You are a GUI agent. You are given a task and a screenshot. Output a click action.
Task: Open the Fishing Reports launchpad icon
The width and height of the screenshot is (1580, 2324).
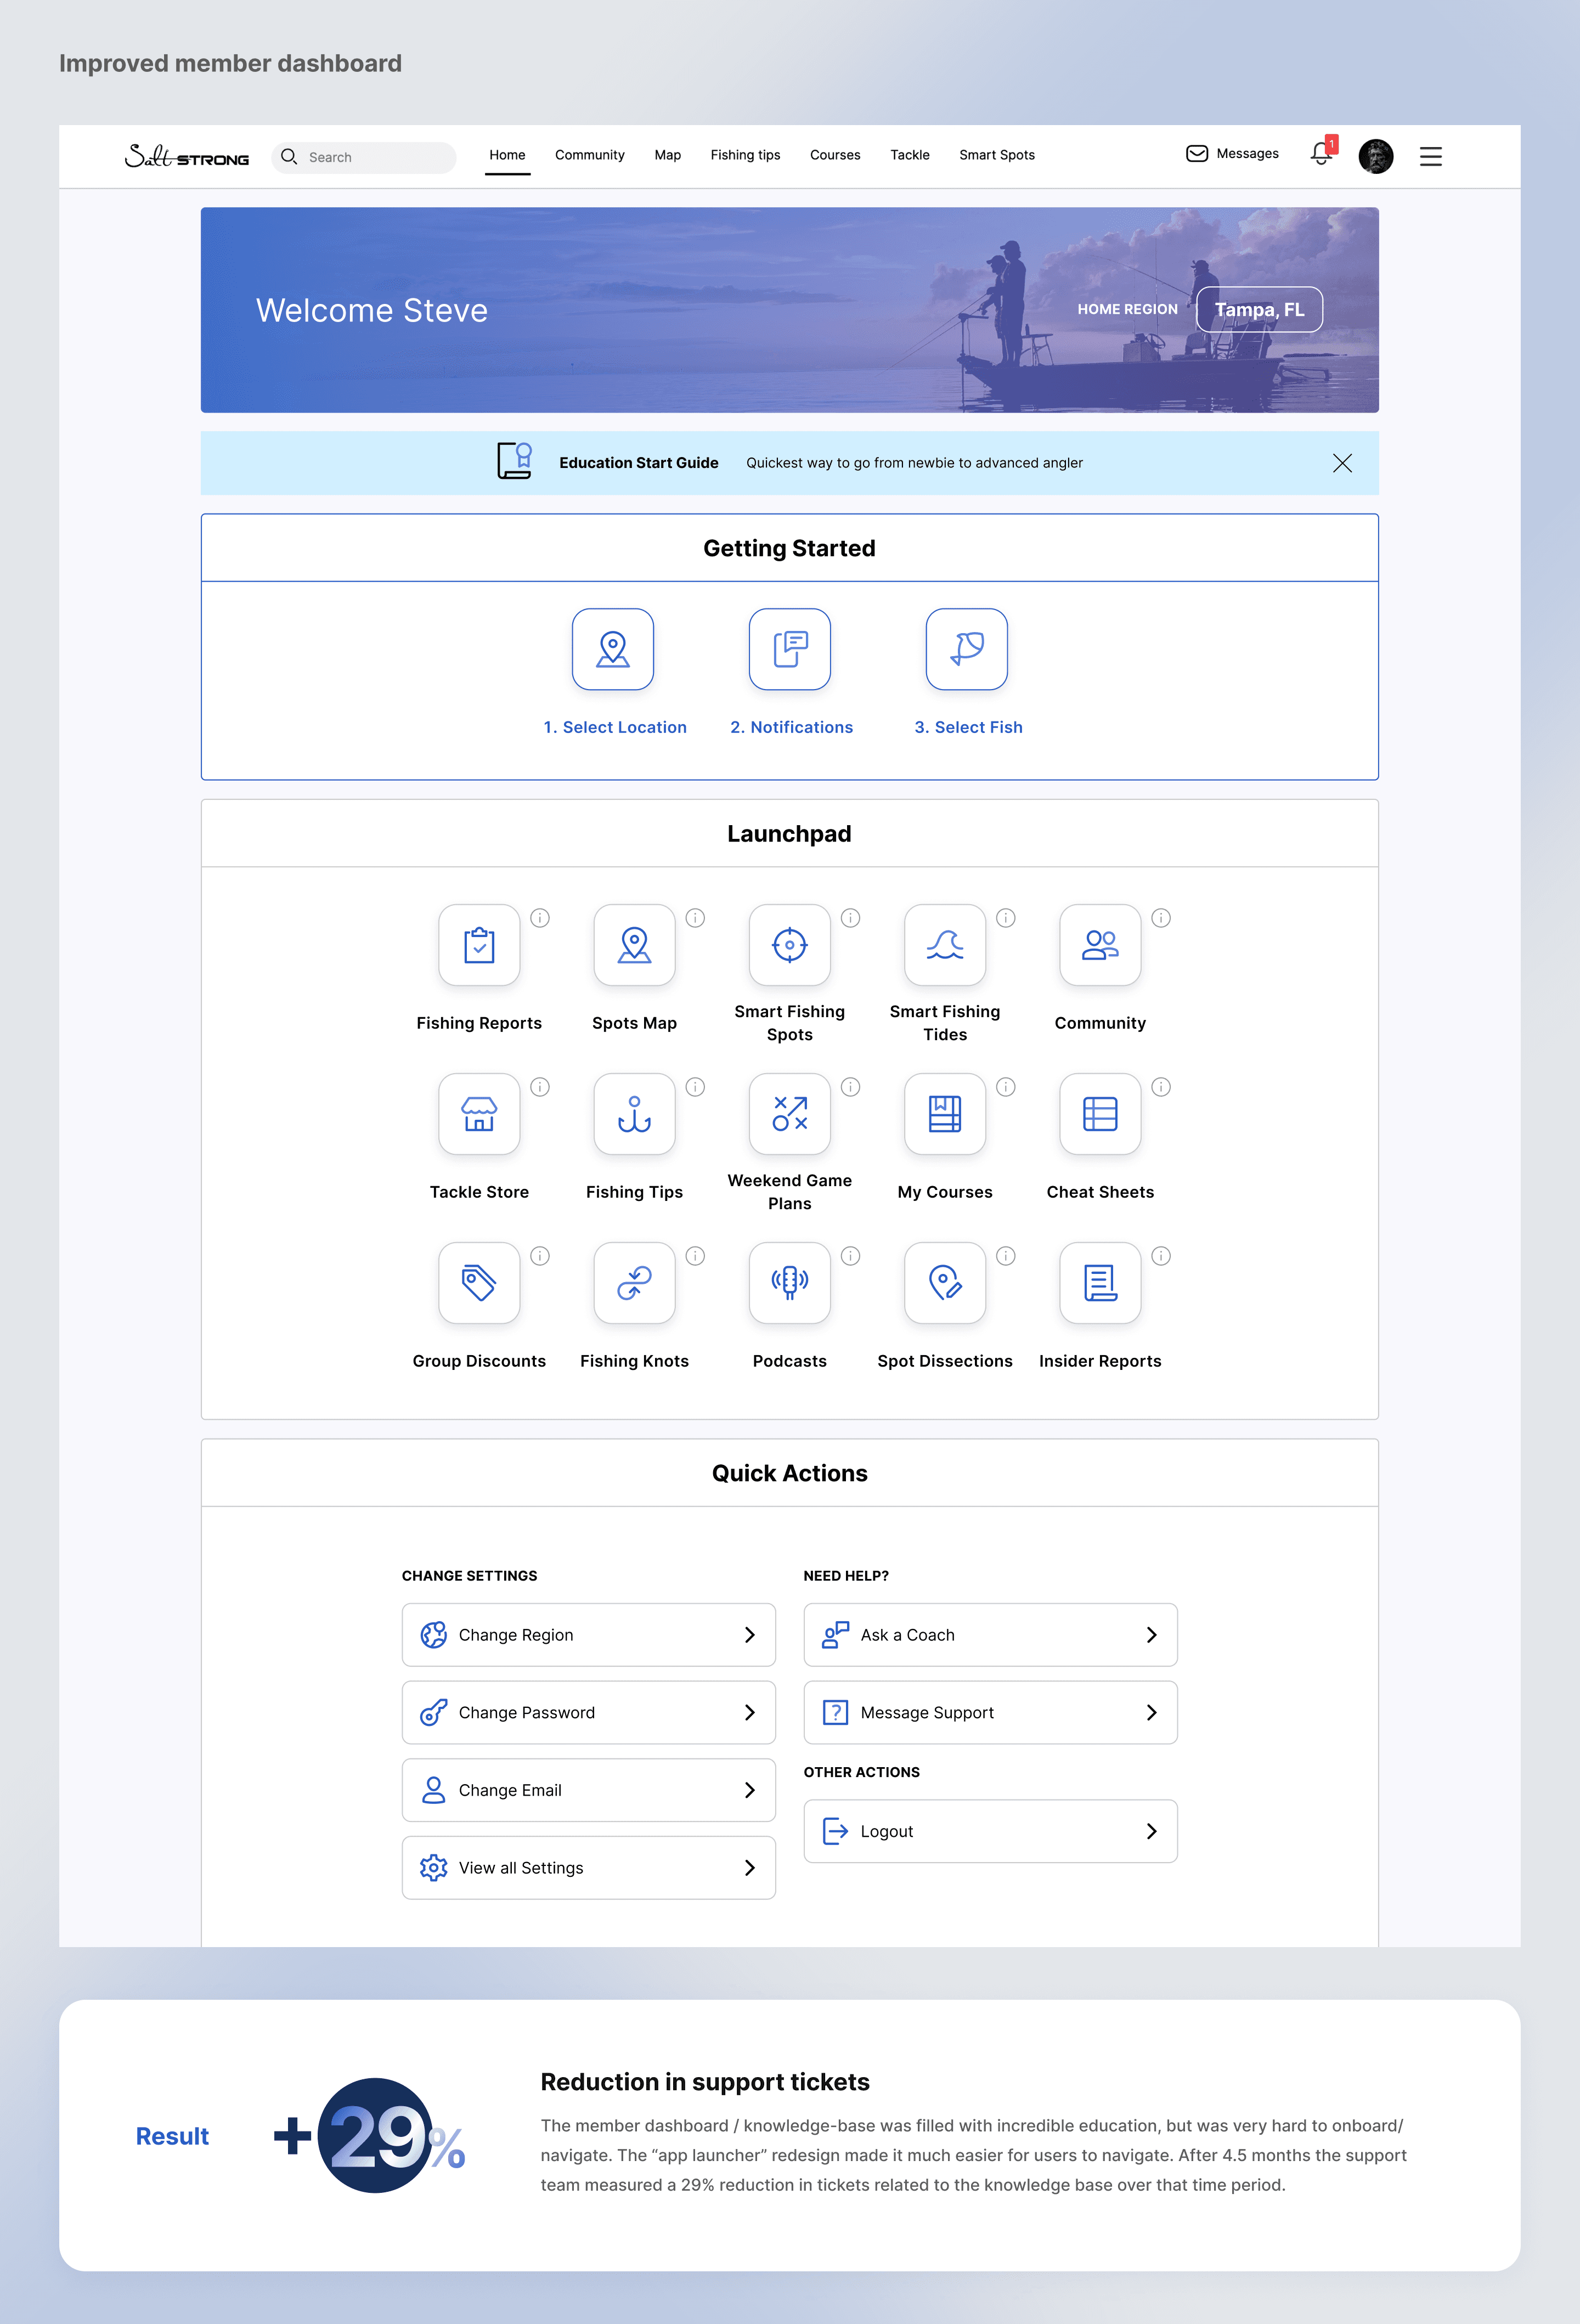pos(479,945)
